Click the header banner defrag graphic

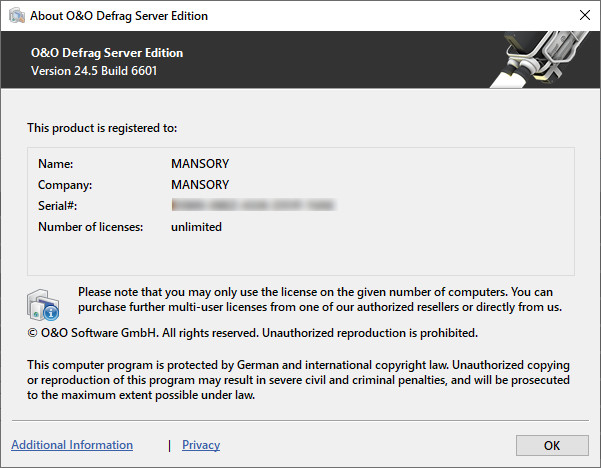(x=536, y=59)
